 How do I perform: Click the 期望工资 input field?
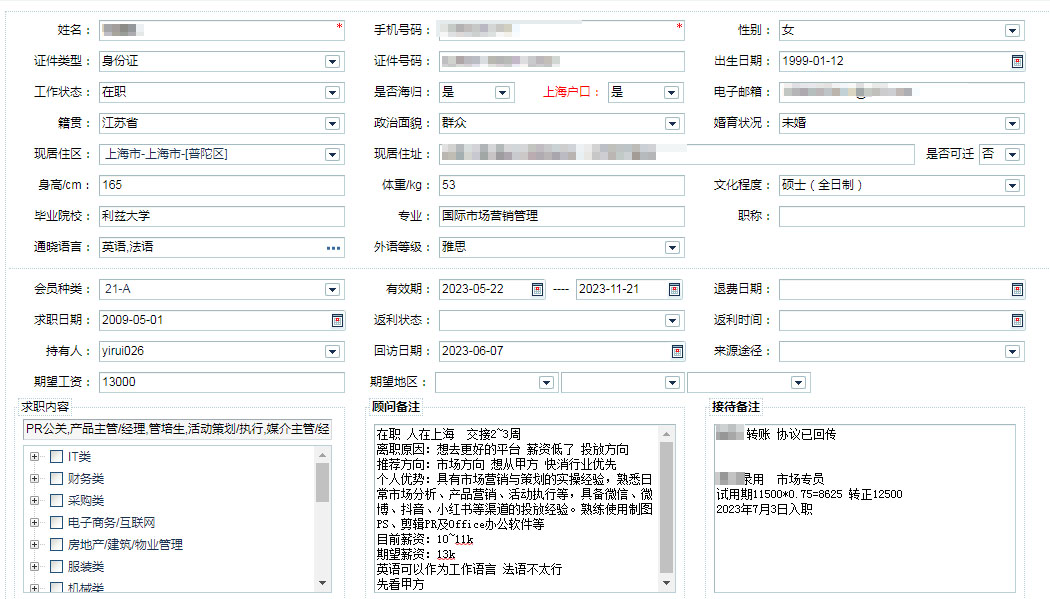click(222, 382)
